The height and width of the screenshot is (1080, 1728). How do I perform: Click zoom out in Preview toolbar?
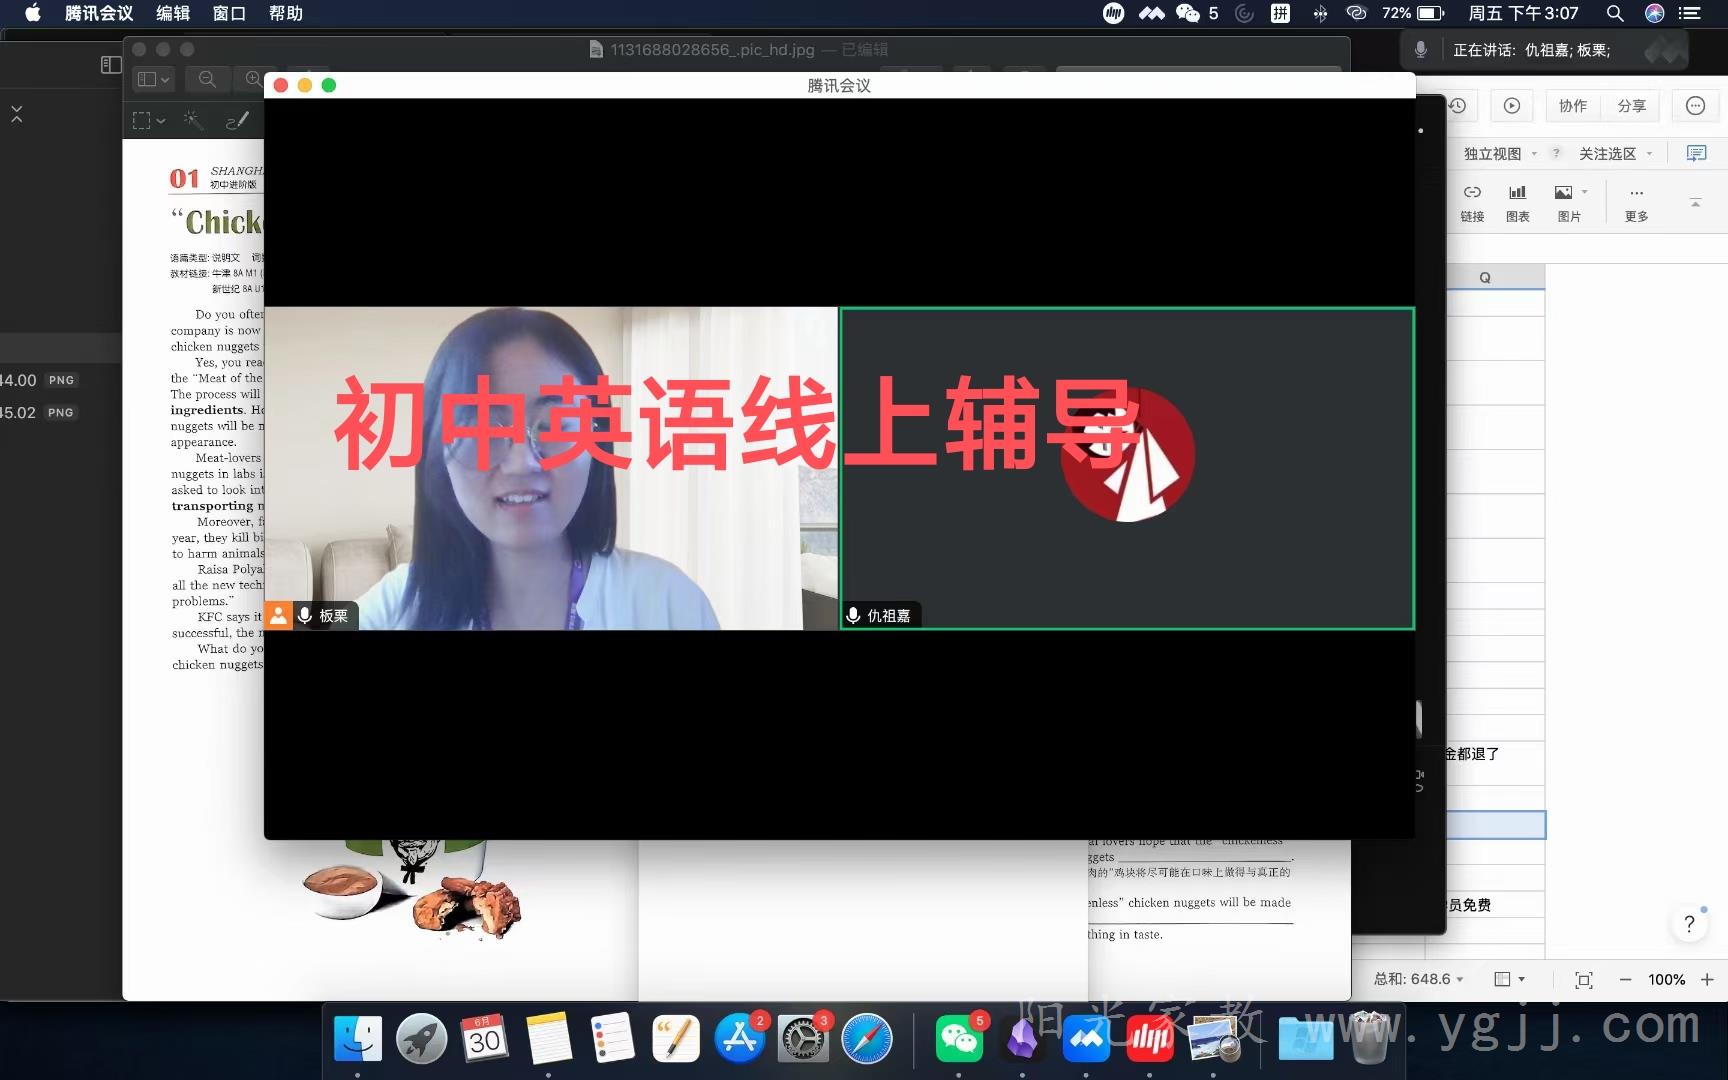[x=207, y=79]
